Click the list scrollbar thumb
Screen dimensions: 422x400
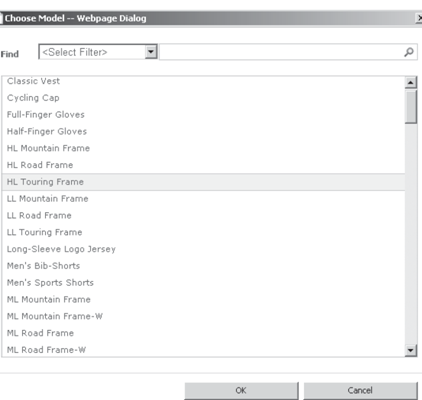411,107
